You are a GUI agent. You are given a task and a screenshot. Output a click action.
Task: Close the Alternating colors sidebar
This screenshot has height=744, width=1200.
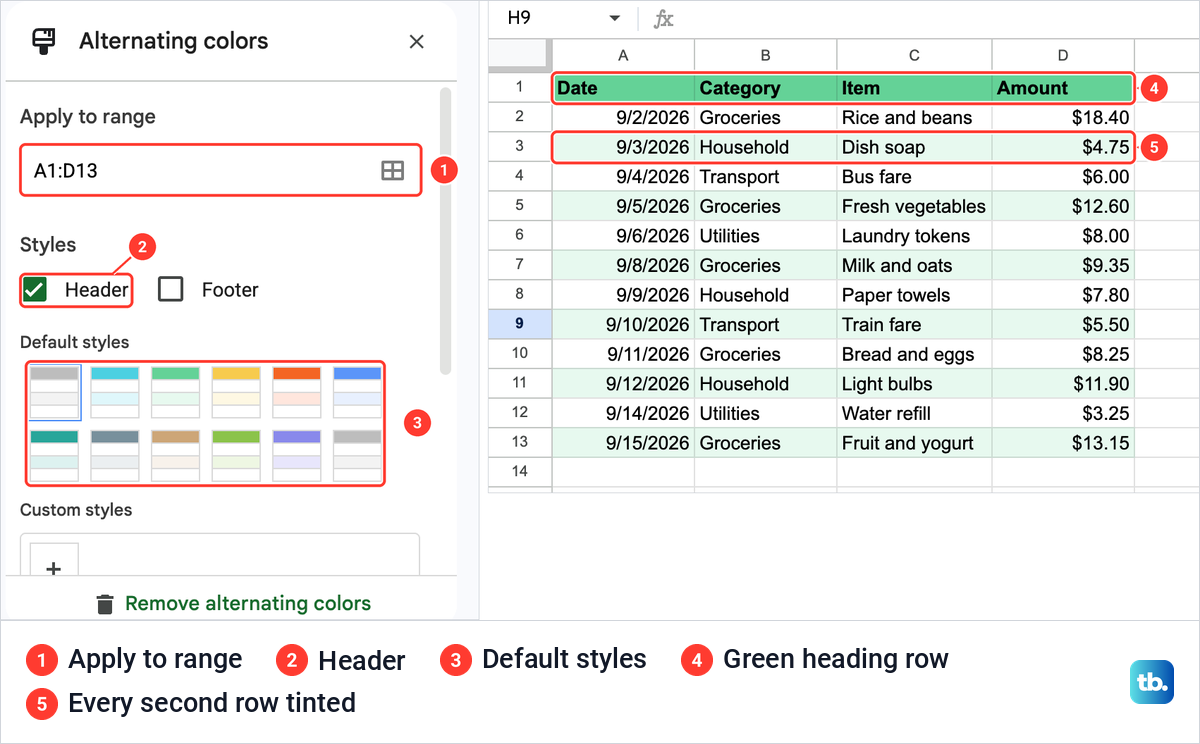click(417, 41)
